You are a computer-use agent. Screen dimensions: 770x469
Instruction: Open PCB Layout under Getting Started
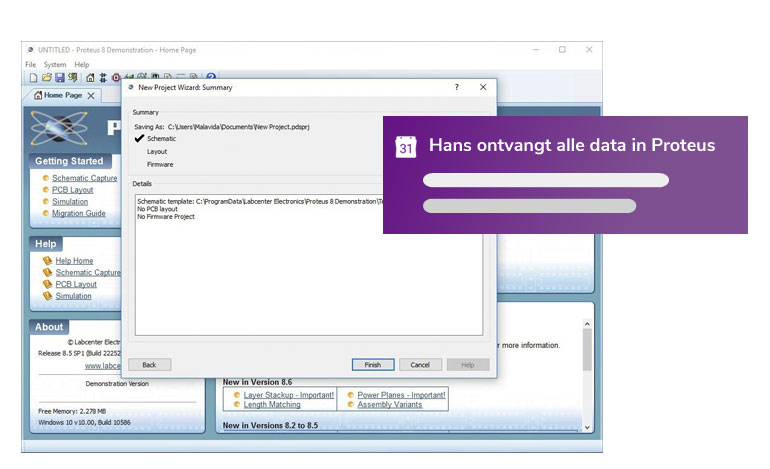(73, 190)
